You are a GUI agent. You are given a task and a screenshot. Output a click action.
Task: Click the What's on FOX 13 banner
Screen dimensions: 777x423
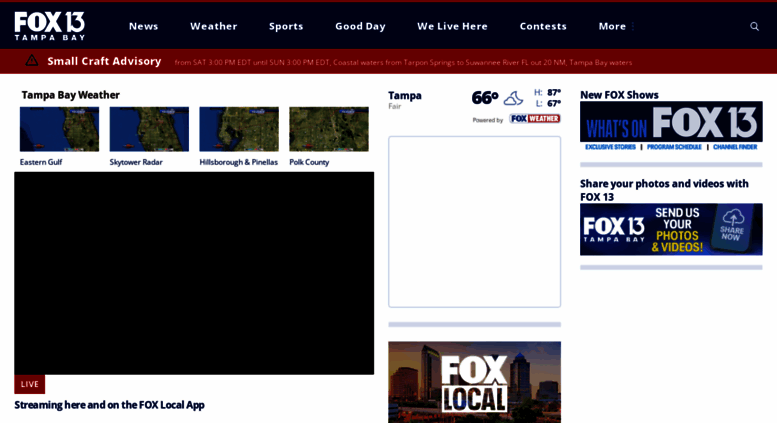tap(671, 126)
